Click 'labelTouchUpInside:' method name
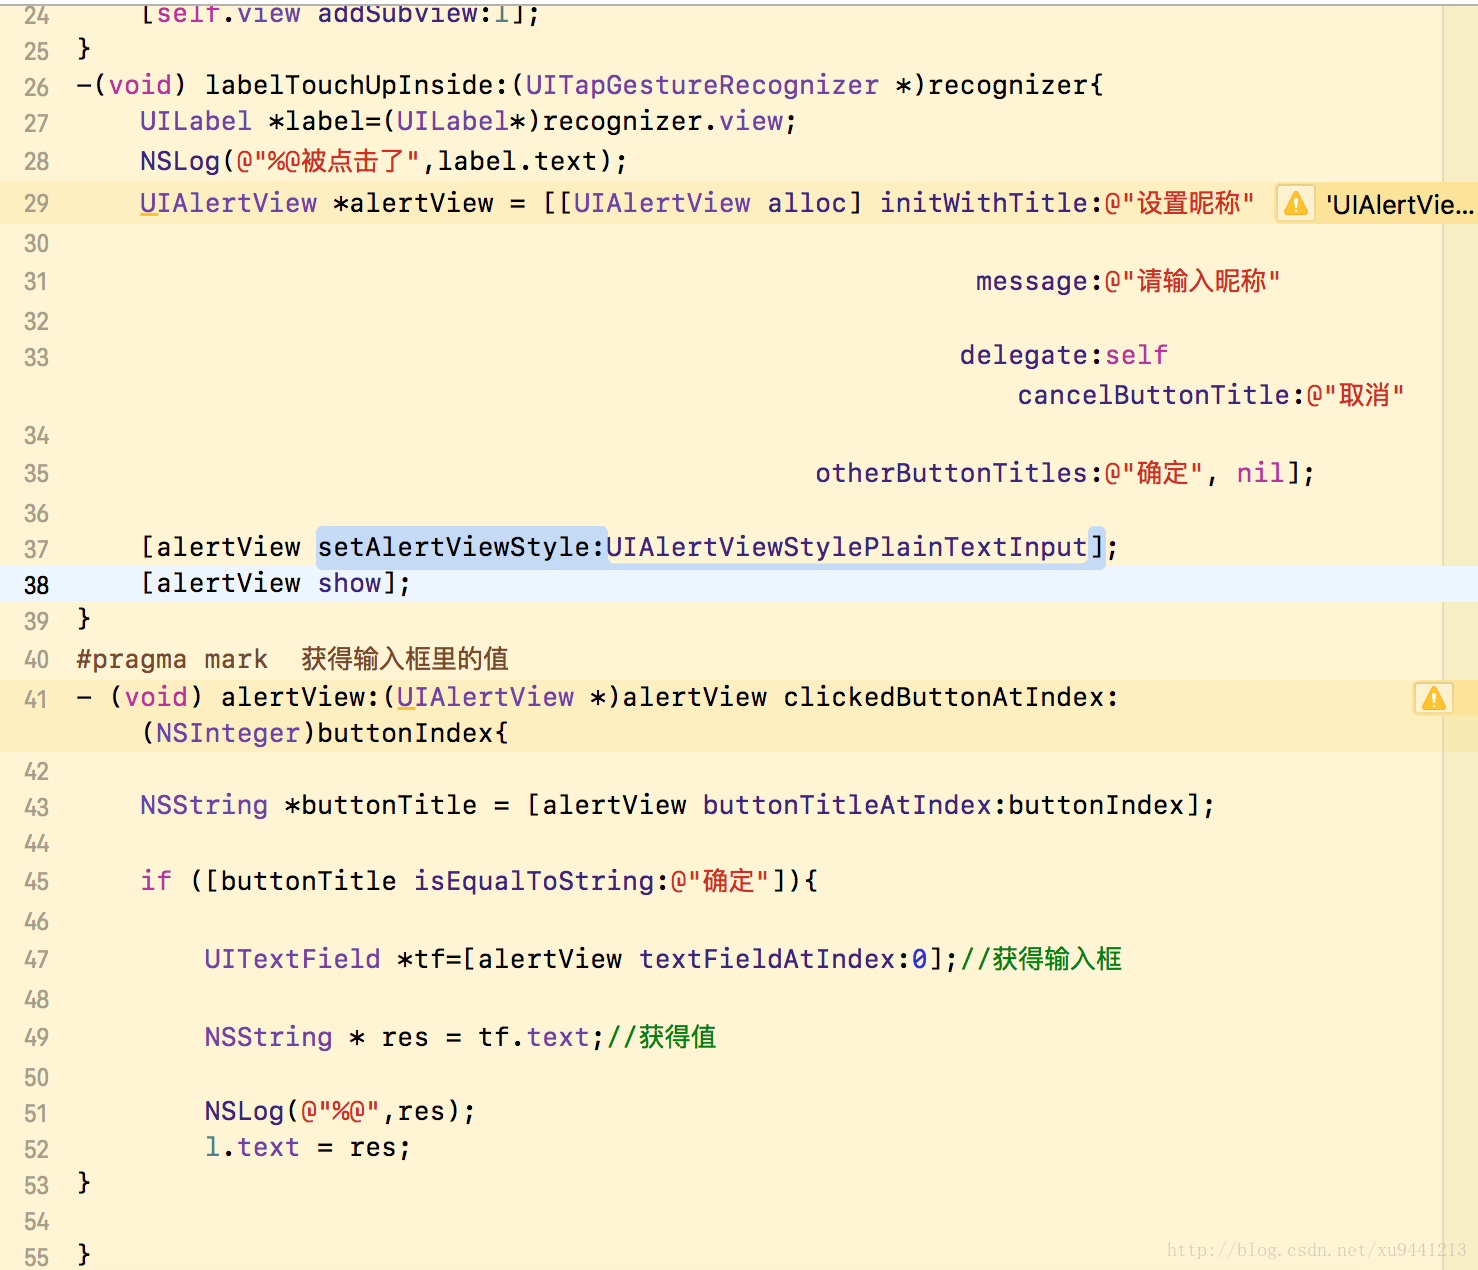Viewport: 1478px width, 1270px height. [357, 85]
